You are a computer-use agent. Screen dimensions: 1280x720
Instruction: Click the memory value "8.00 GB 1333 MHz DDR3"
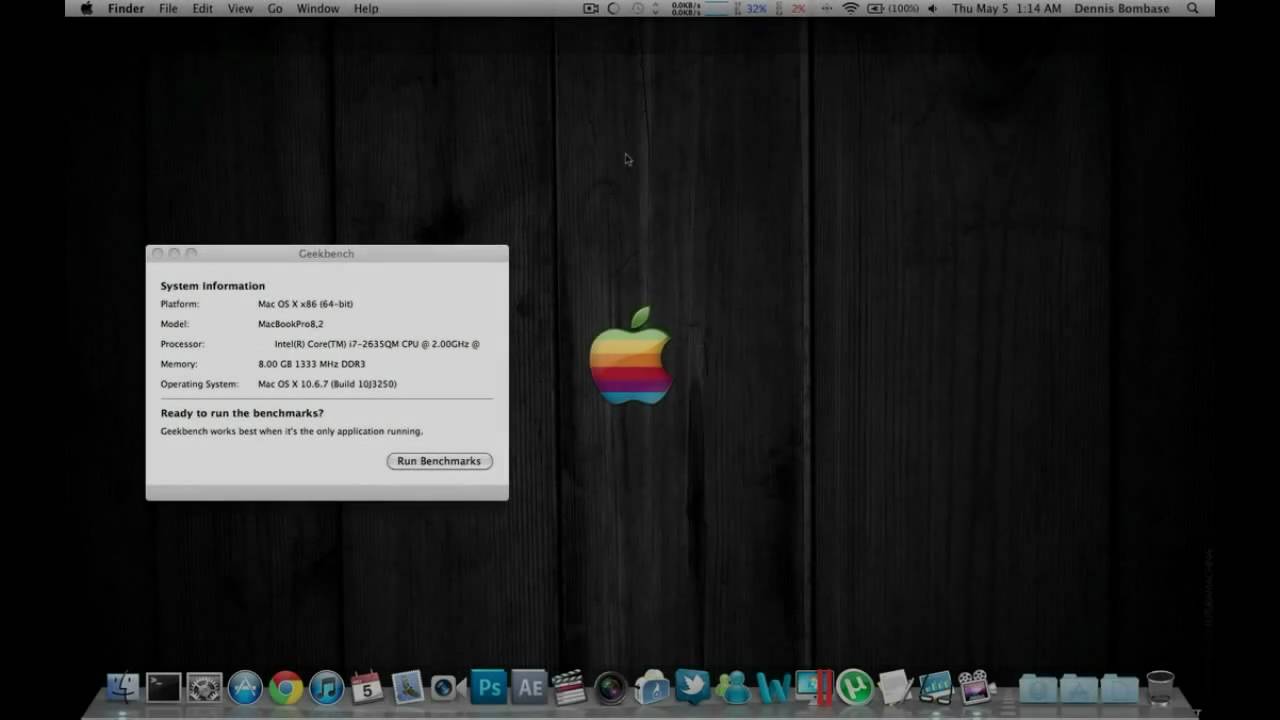point(312,364)
